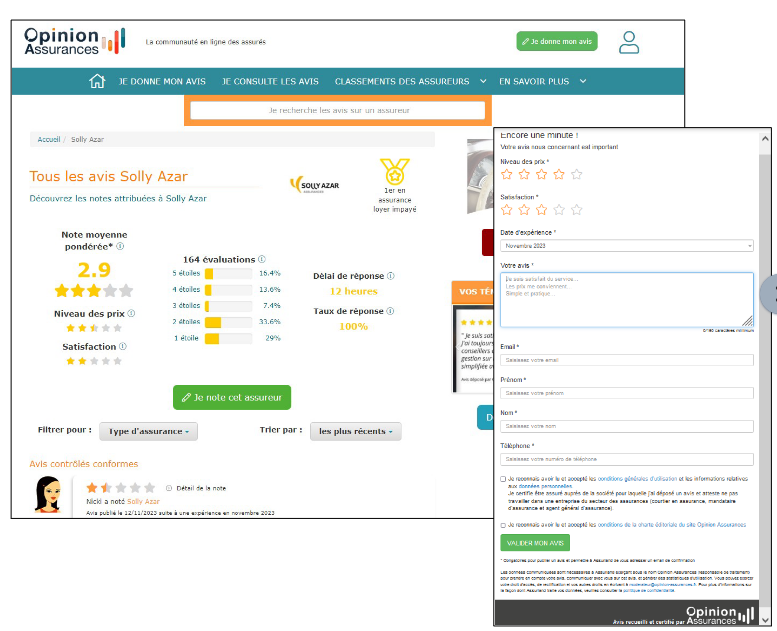777x631 pixels.
Task: Open the Solly Azar link in Nicki's review
Action: pos(143,501)
